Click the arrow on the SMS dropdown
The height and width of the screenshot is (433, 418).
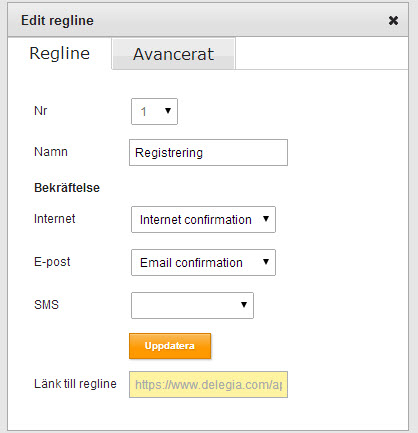244,304
